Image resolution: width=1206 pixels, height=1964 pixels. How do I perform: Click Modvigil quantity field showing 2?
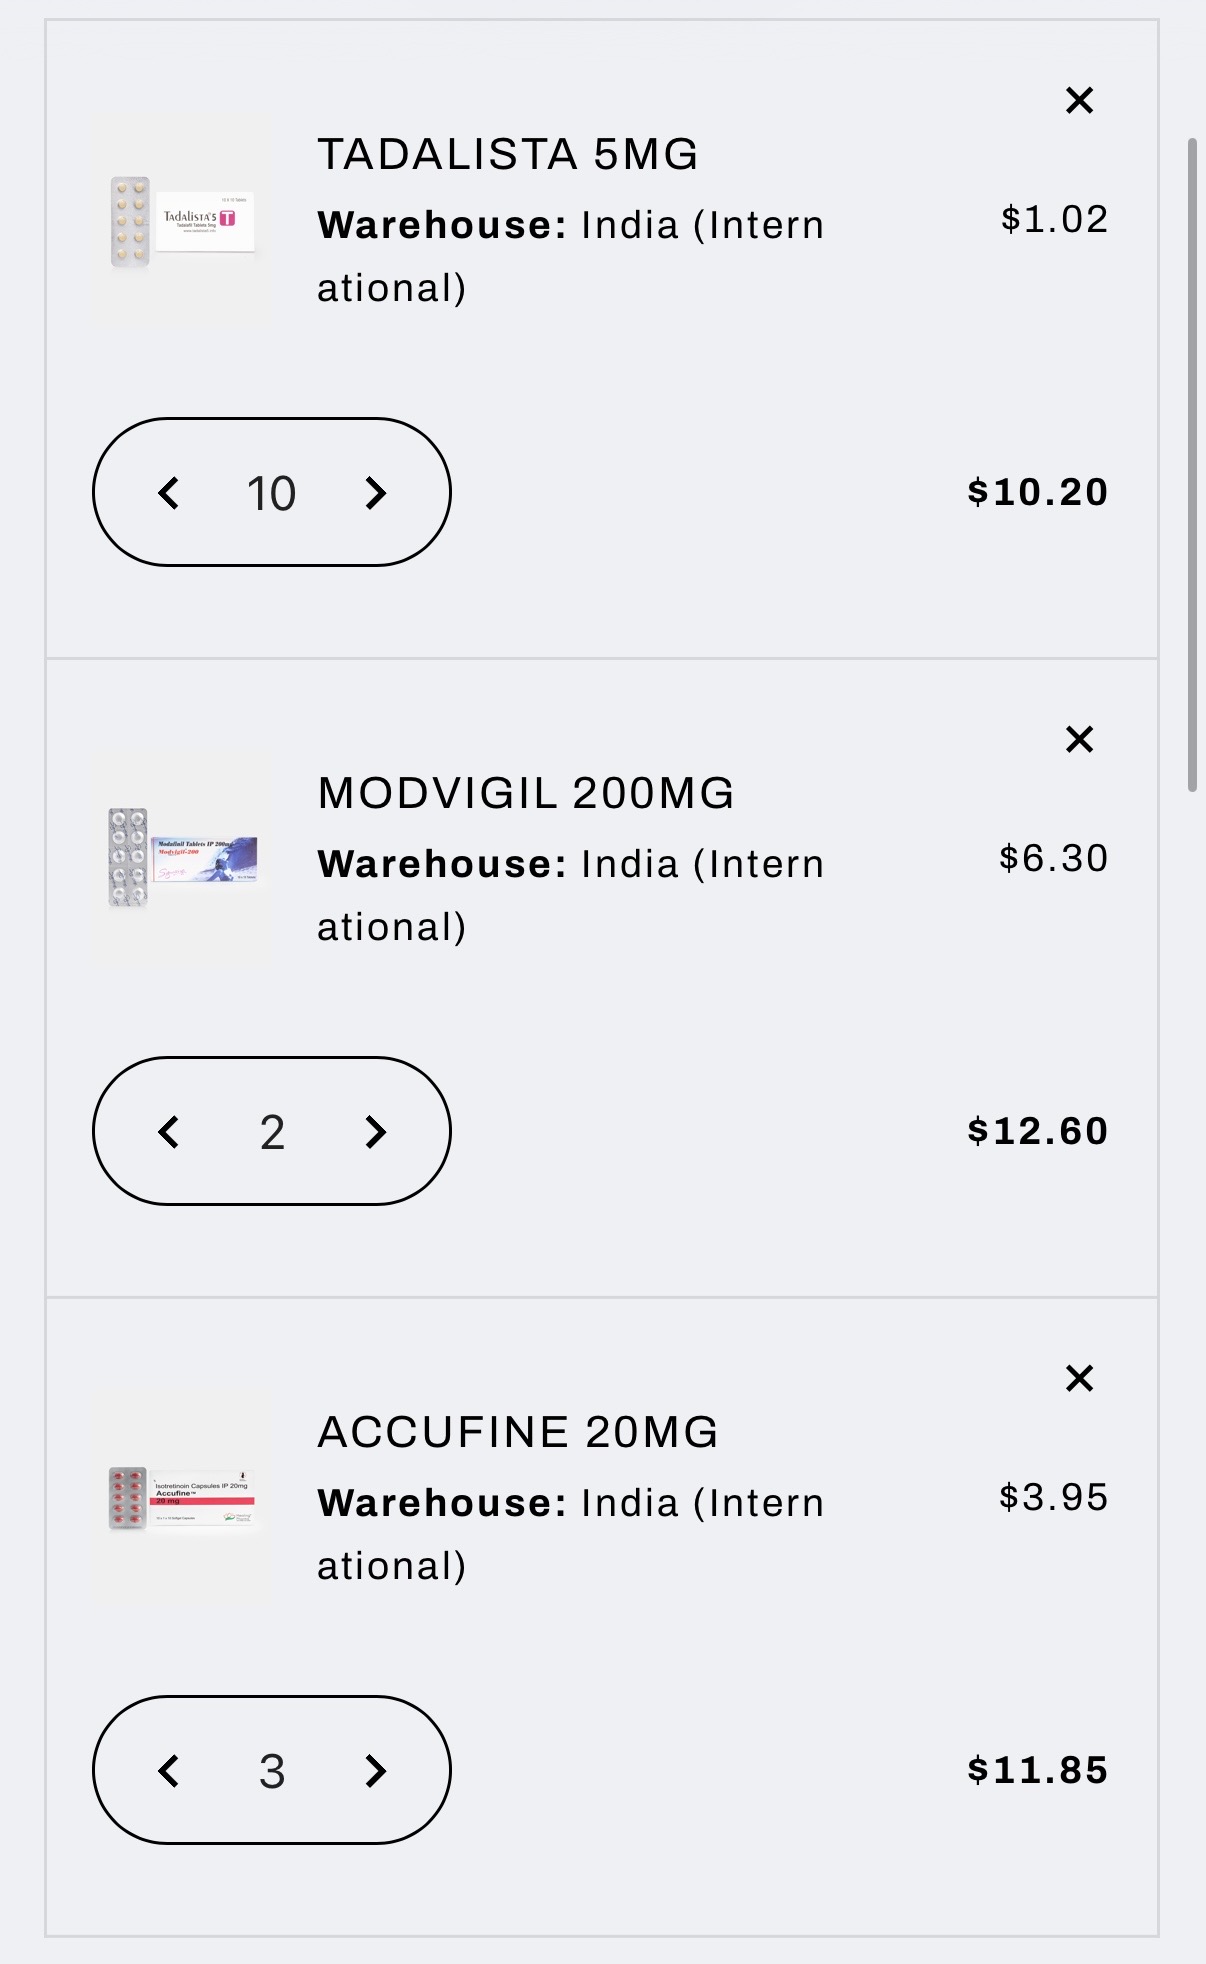pos(271,1132)
